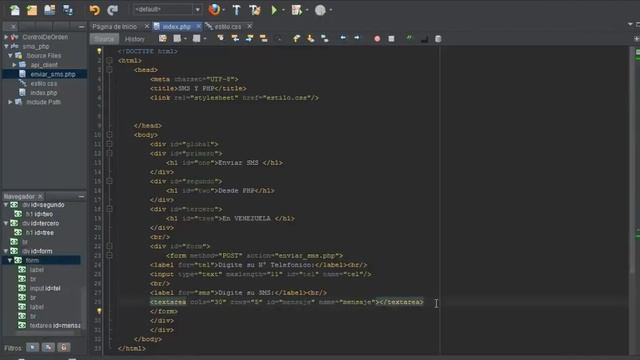The image size is (640, 360).
Task: Open the Run Project dropdown arrow
Action: [x=283, y=10]
